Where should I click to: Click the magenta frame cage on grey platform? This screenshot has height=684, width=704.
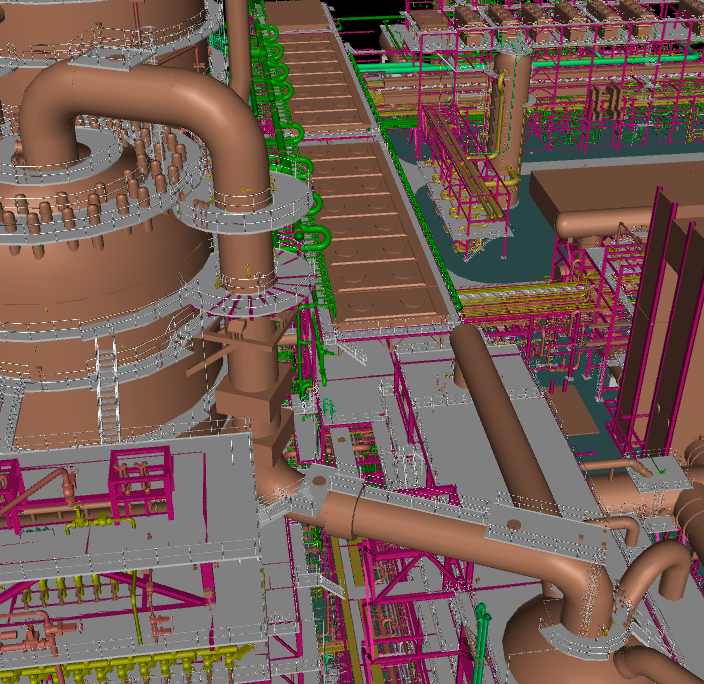pos(141,481)
